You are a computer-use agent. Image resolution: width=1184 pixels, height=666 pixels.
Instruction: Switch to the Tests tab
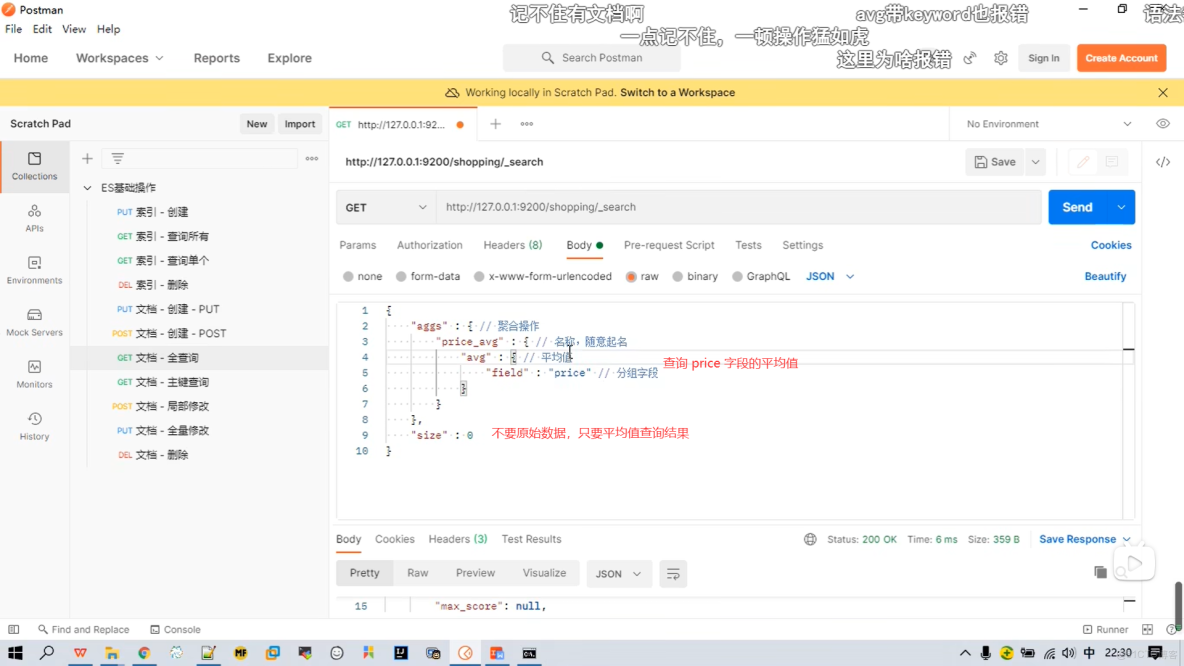click(x=747, y=245)
